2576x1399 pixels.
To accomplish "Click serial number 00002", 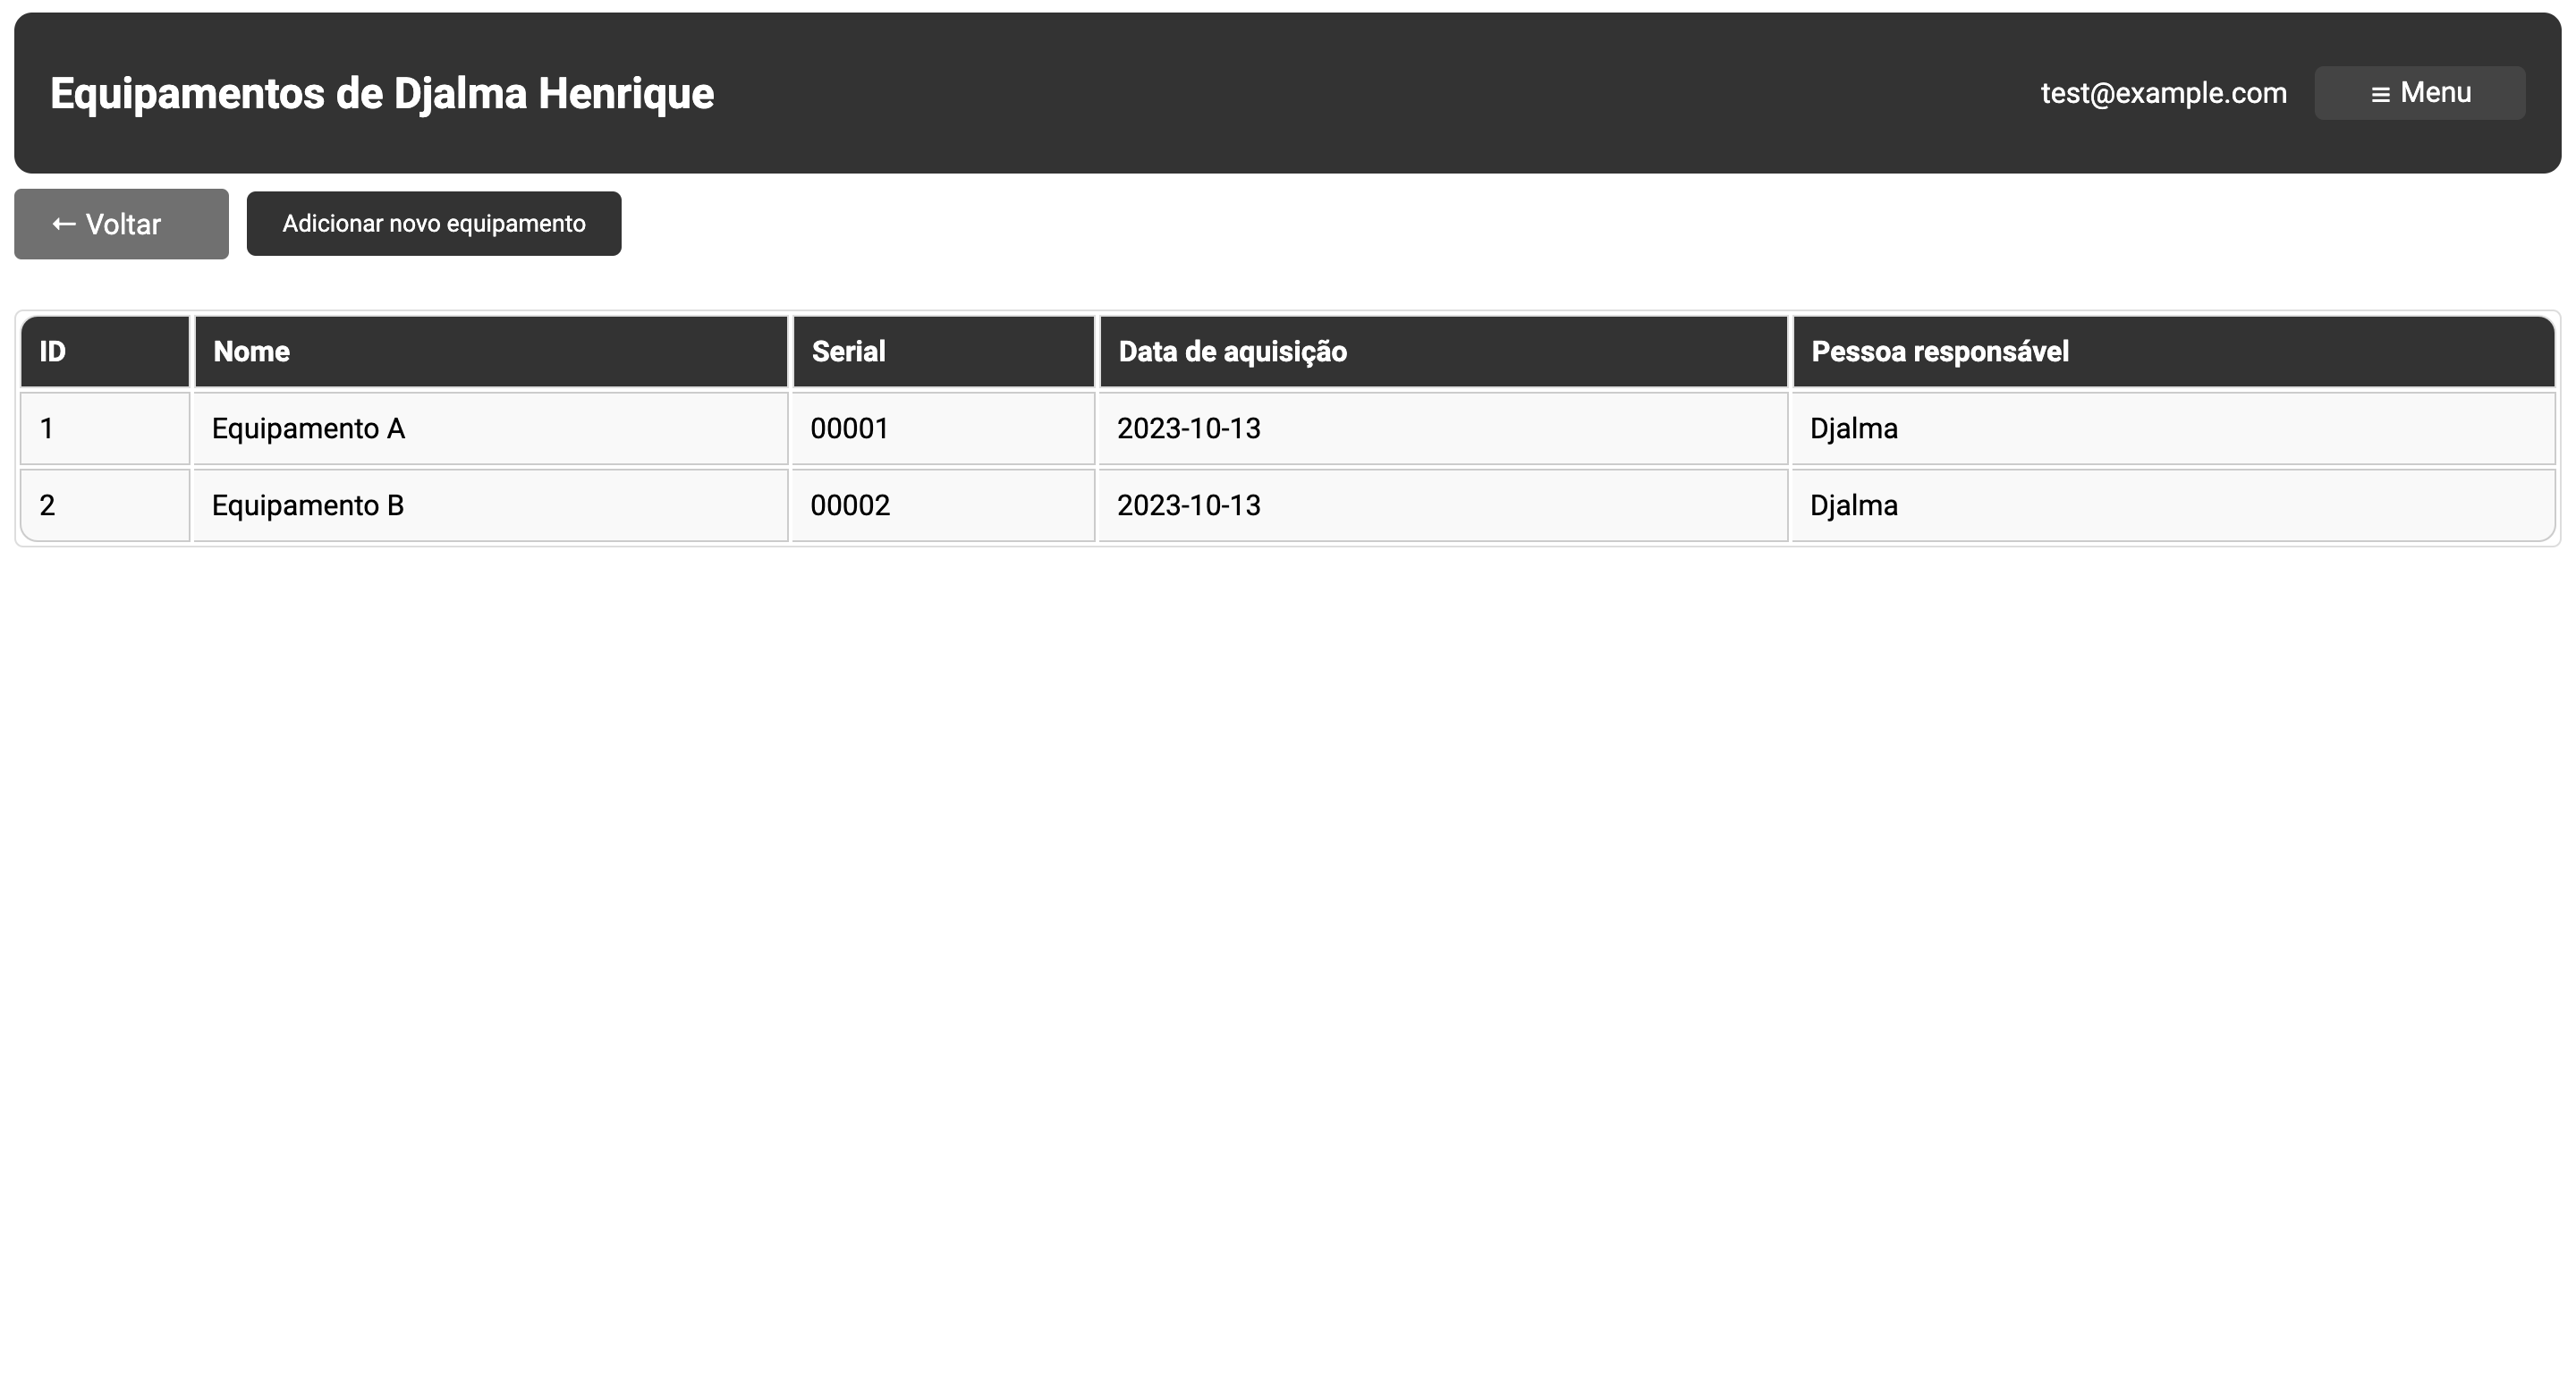I will [x=849, y=505].
